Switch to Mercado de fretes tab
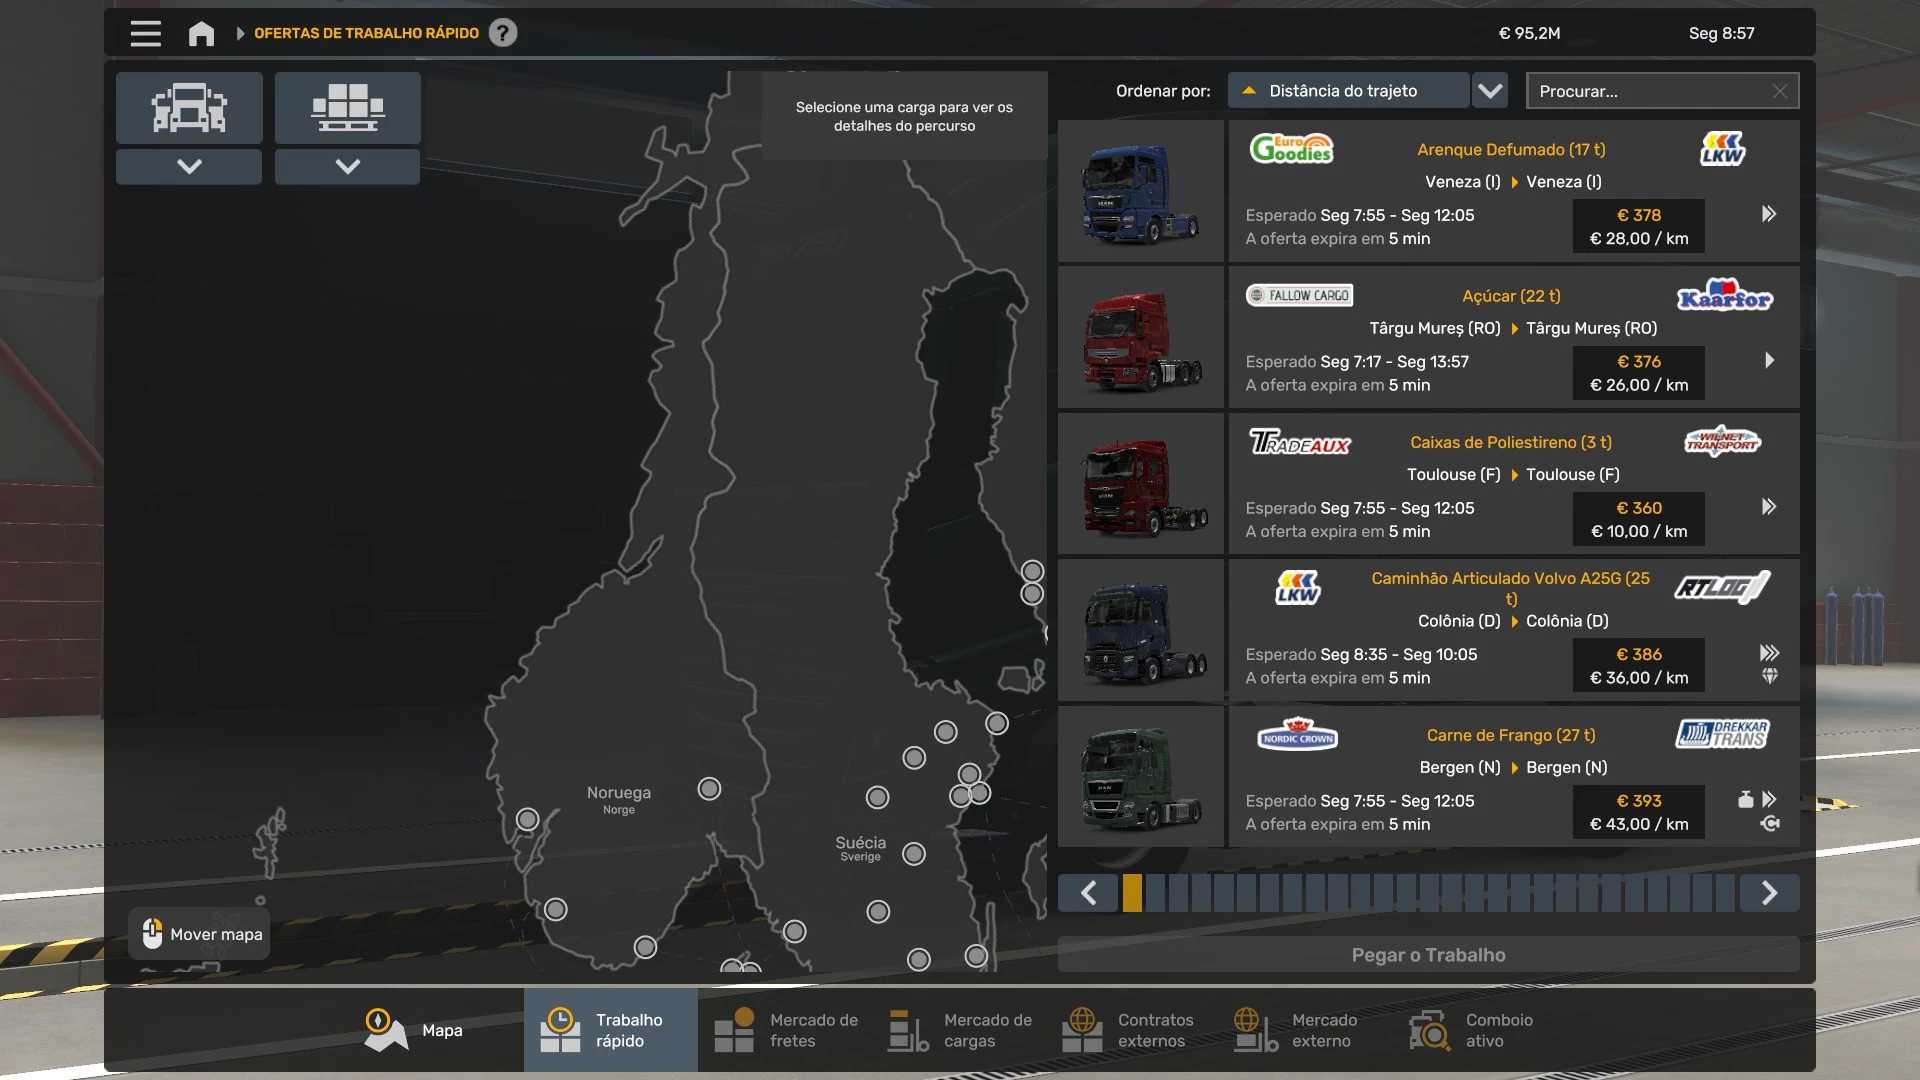The image size is (1920, 1080). (x=785, y=1030)
